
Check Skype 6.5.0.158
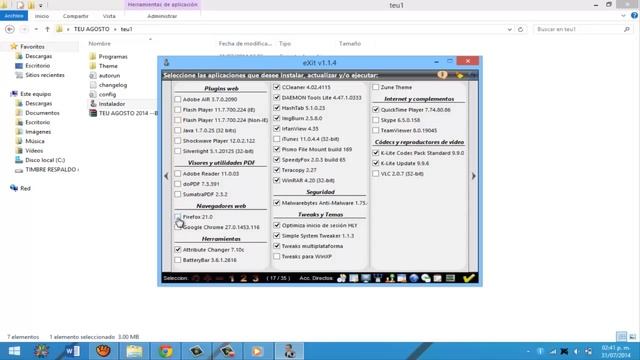(376, 120)
